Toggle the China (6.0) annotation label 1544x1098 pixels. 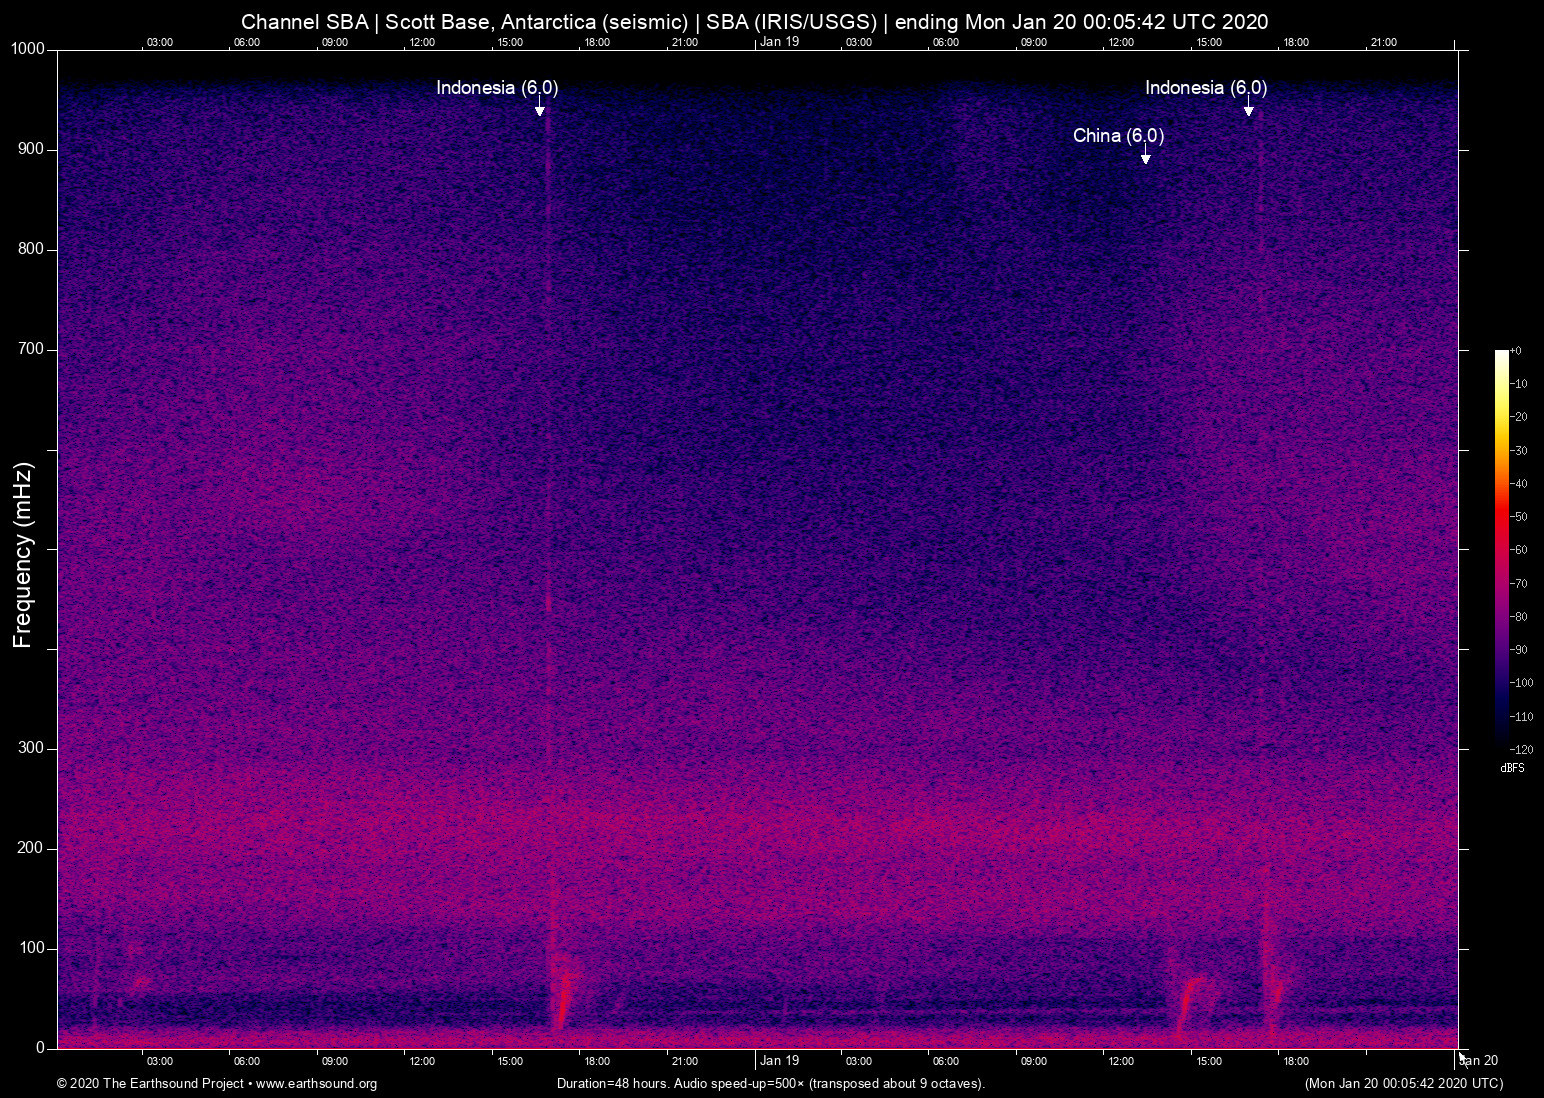(1118, 136)
